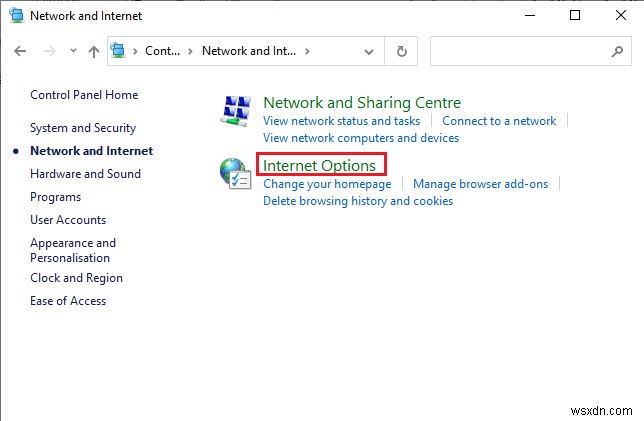
Task: Expand chevron after Network and Internet breadcrumb
Action: (308, 51)
